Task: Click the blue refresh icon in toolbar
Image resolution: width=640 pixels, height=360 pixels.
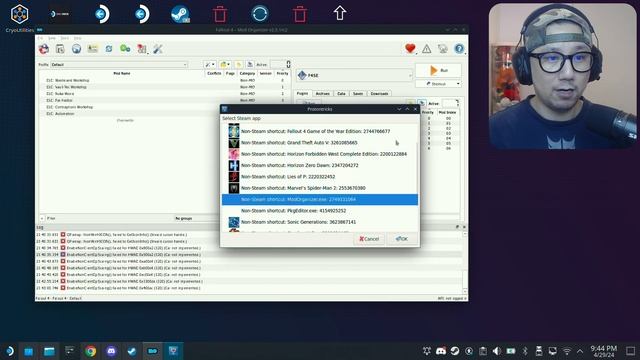Action: (x=109, y=49)
